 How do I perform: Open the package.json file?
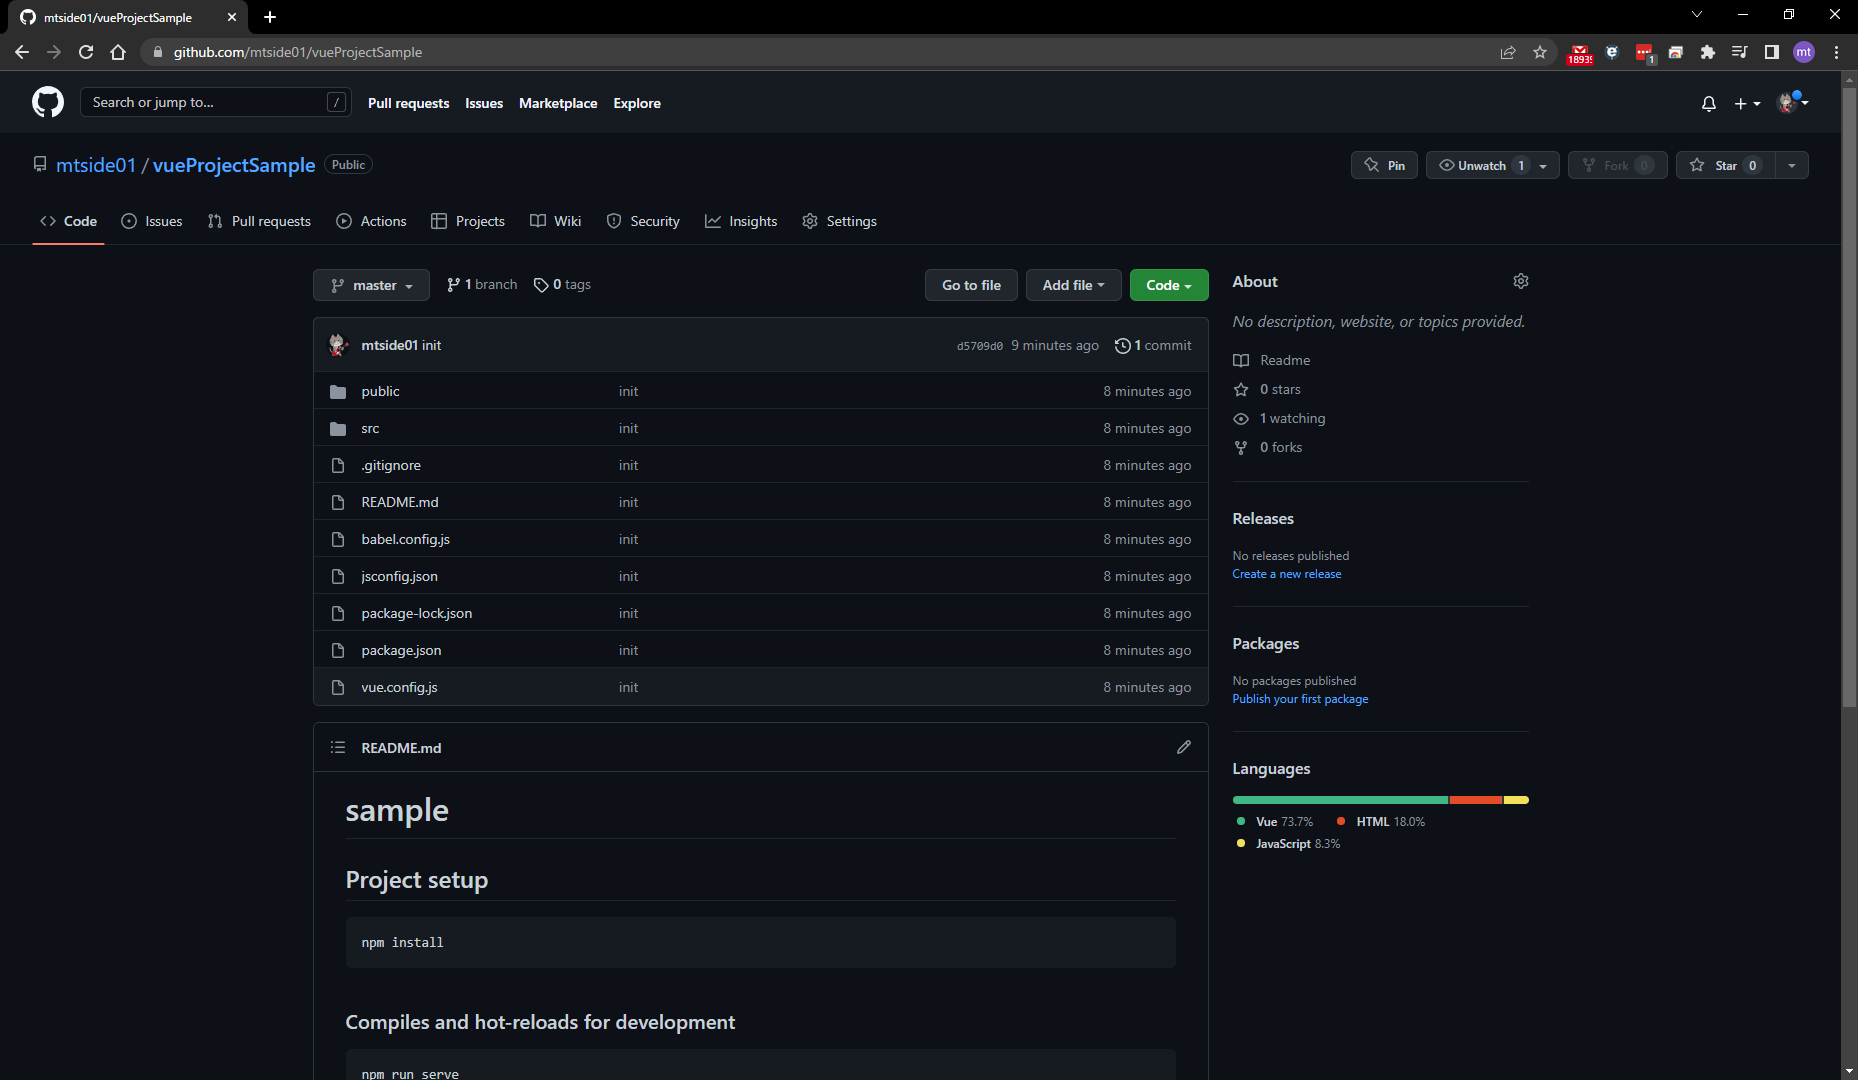(401, 650)
